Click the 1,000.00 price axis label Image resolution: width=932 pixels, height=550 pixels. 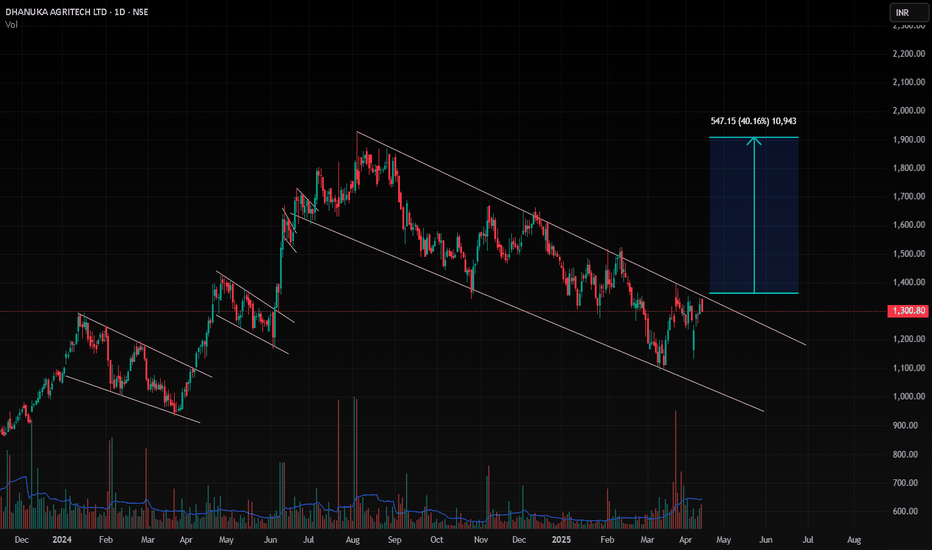coord(909,397)
